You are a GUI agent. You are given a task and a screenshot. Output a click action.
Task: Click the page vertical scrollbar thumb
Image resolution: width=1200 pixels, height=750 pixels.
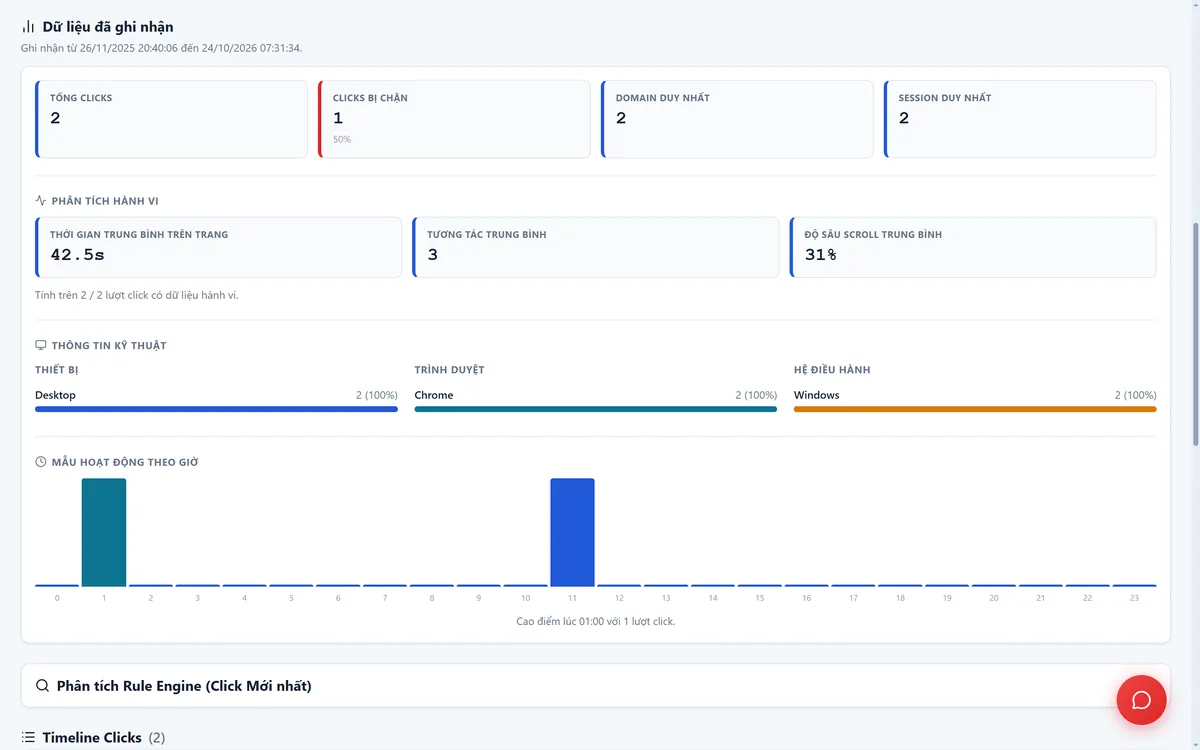tap(1195, 335)
